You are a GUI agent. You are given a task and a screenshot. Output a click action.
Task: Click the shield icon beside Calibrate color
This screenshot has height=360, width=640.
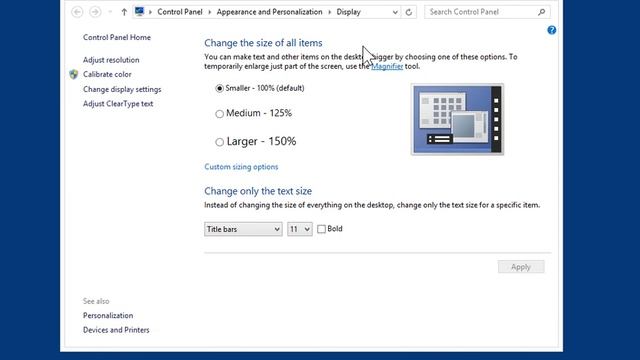[73, 74]
